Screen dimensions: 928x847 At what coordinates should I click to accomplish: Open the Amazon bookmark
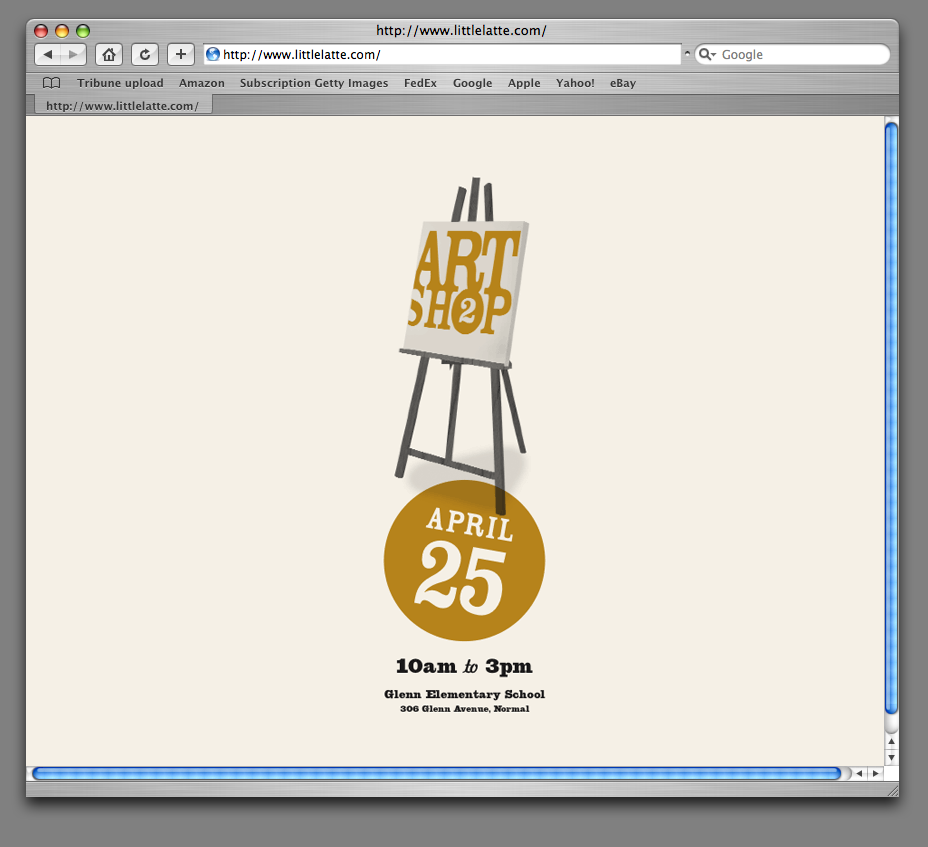point(202,83)
